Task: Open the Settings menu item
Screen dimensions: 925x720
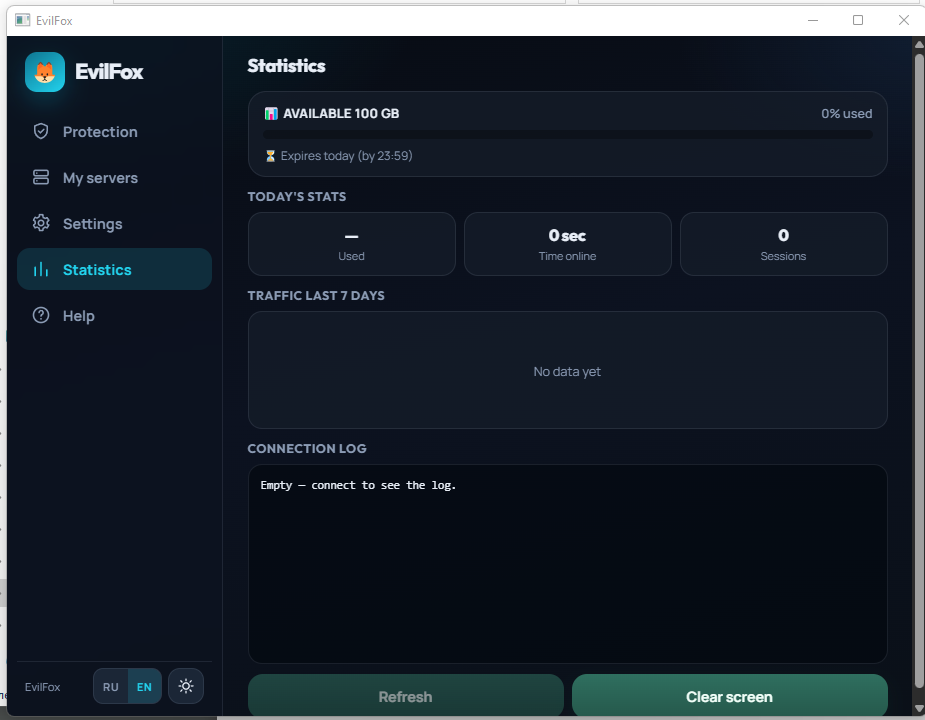Action: click(x=114, y=224)
